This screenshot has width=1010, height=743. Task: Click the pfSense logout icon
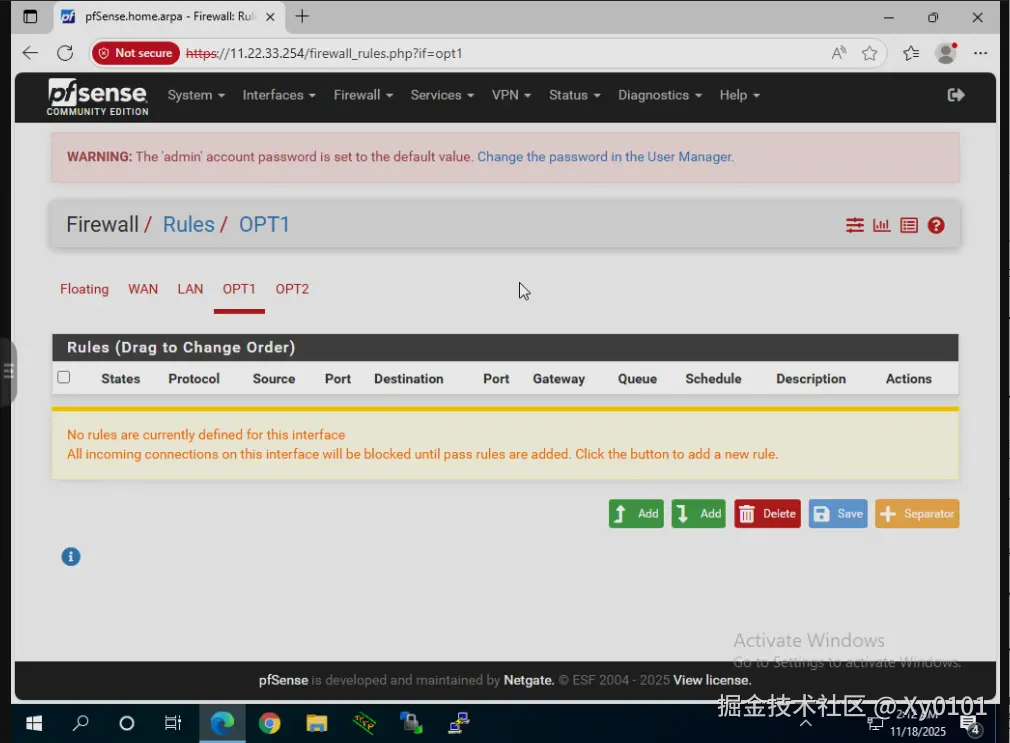956,95
